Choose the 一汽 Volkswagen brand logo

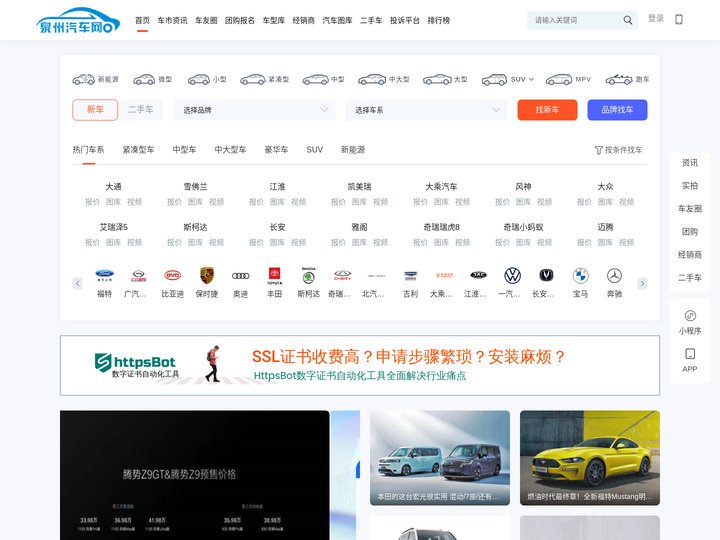pos(512,276)
